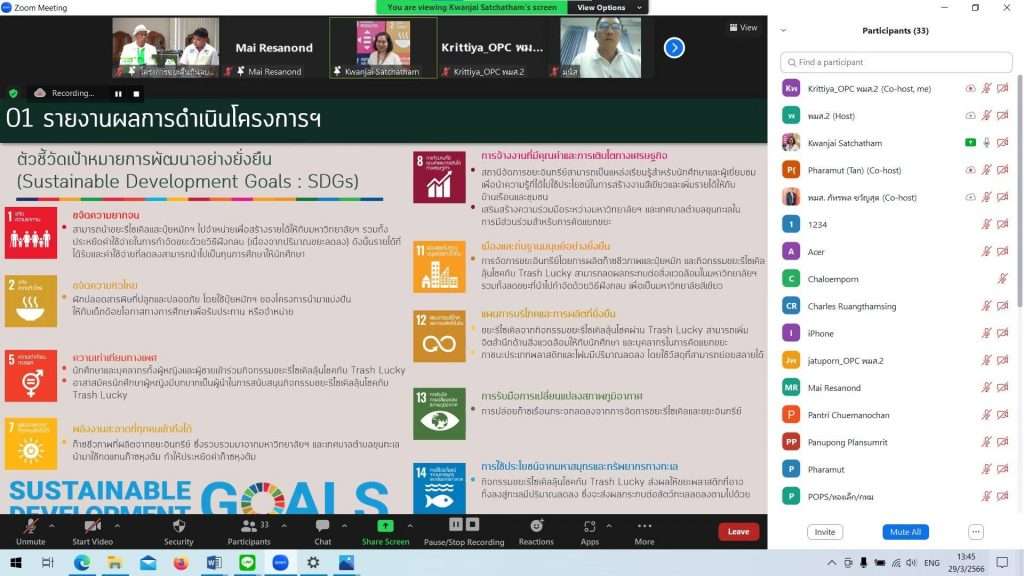The width and height of the screenshot is (1024, 576).
Task: Expand the caret next to Apps
Action: coord(609,525)
